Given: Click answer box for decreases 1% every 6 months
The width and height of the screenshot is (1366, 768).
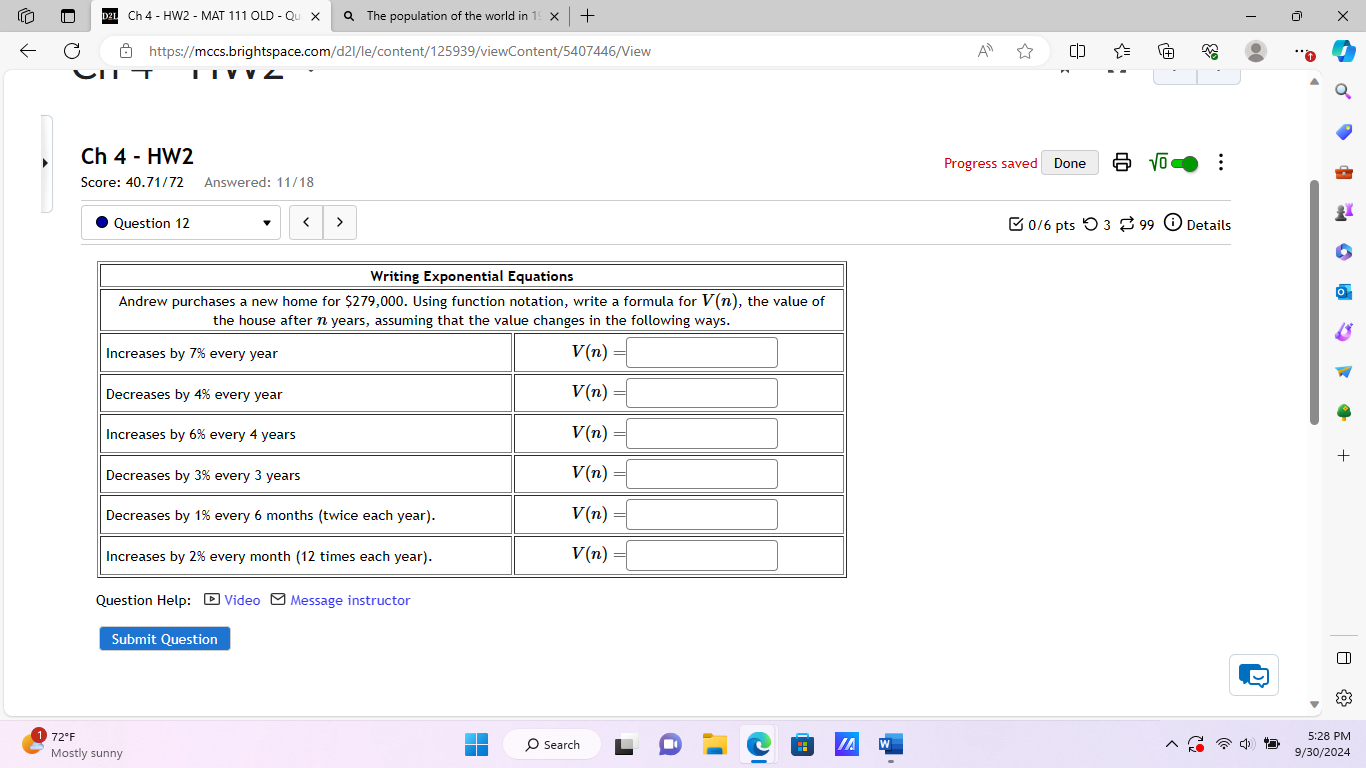Looking at the screenshot, I should (702, 515).
